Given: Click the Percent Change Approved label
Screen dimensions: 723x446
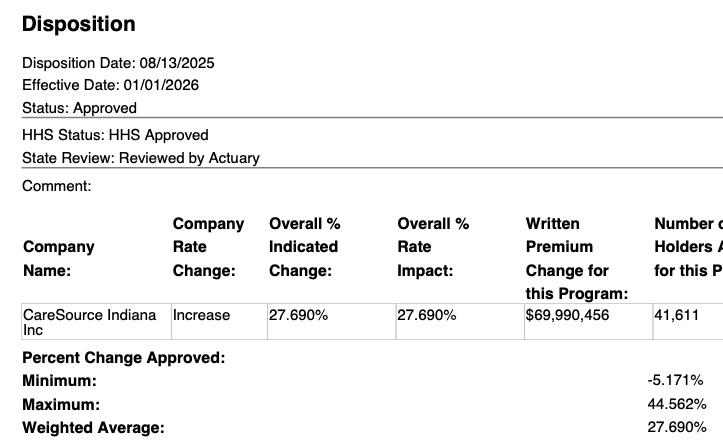Looking at the screenshot, I should point(123,358).
